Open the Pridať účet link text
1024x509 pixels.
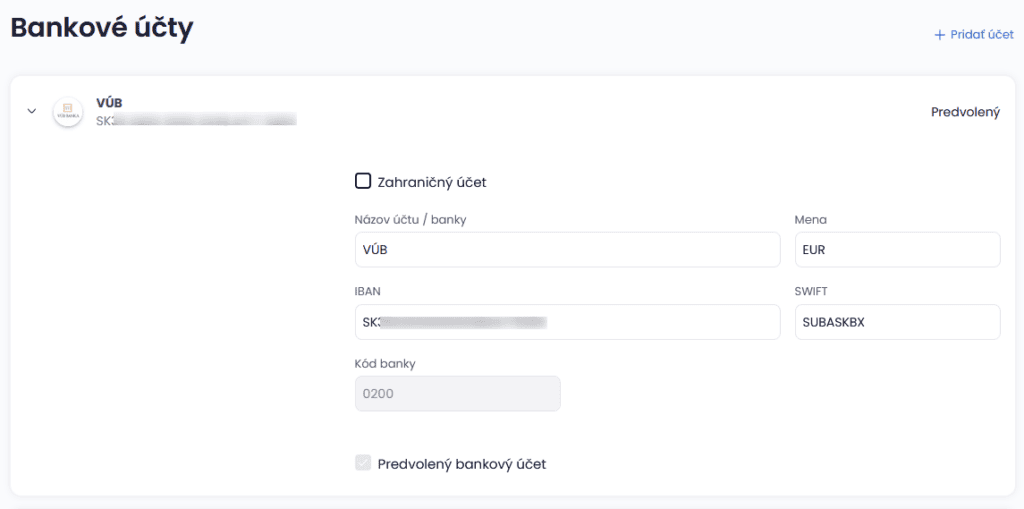[981, 35]
